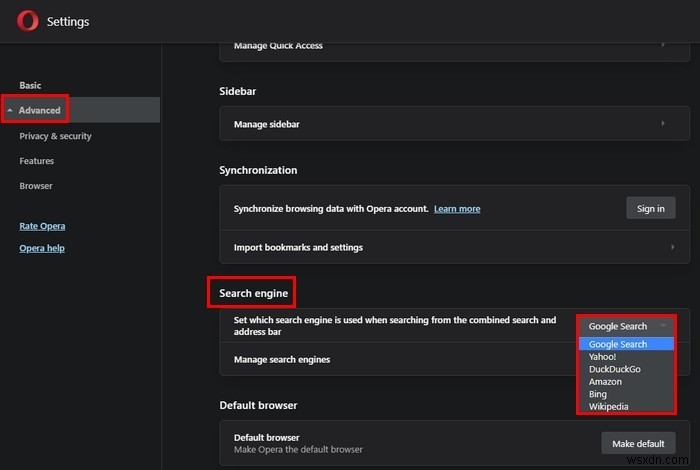
Task: Expand Manage Quick Access row
Action: 453,45
